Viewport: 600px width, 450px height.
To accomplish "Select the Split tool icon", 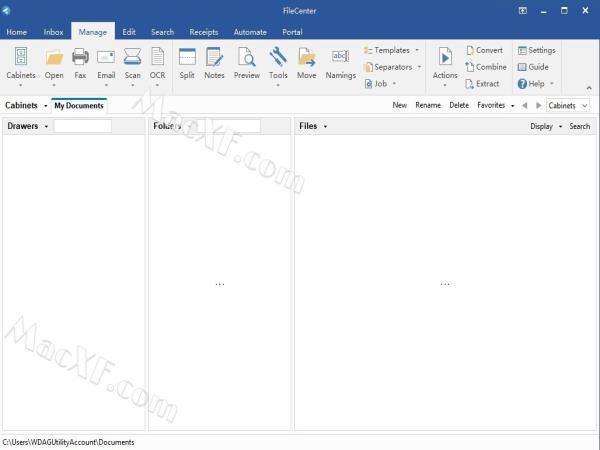I will pyautogui.click(x=187, y=57).
